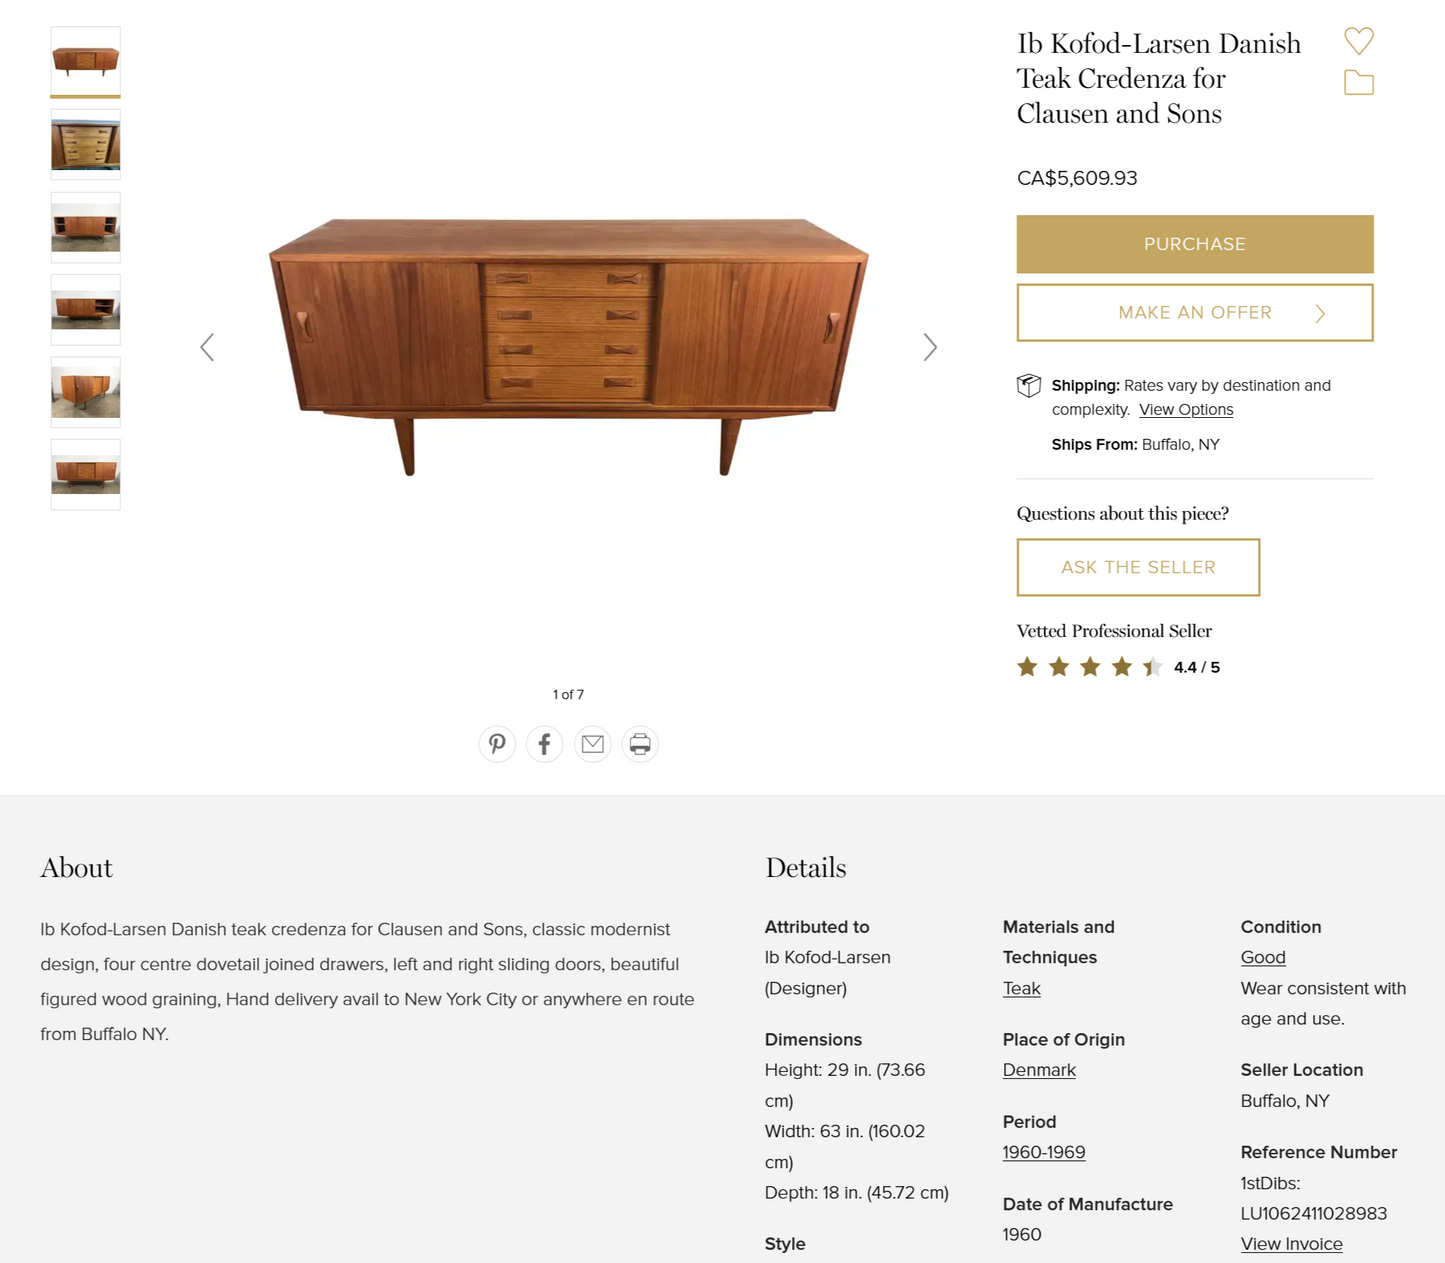Open the Teak materials link
1445x1263 pixels.
[x=1021, y=988]
